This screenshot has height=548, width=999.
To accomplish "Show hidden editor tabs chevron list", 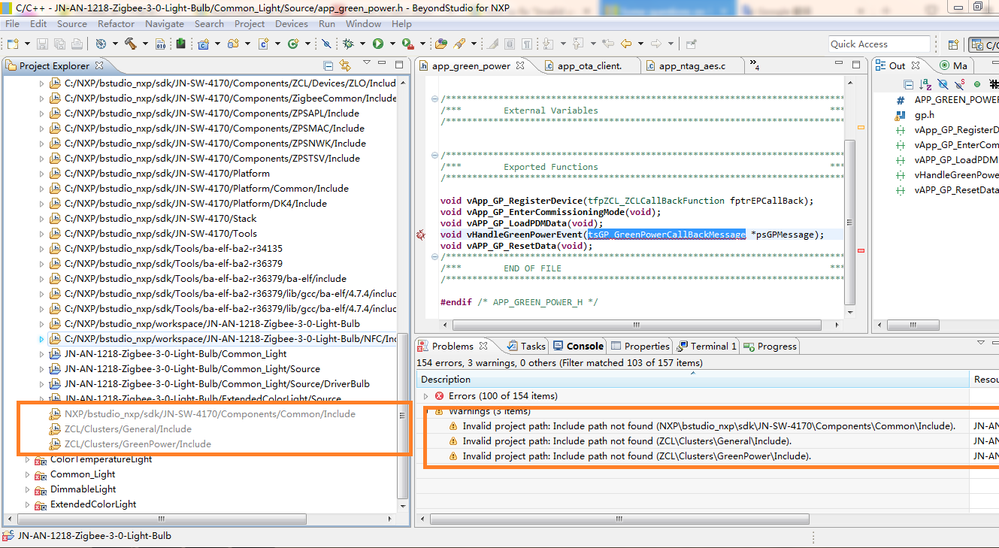I will click(754, 64).
